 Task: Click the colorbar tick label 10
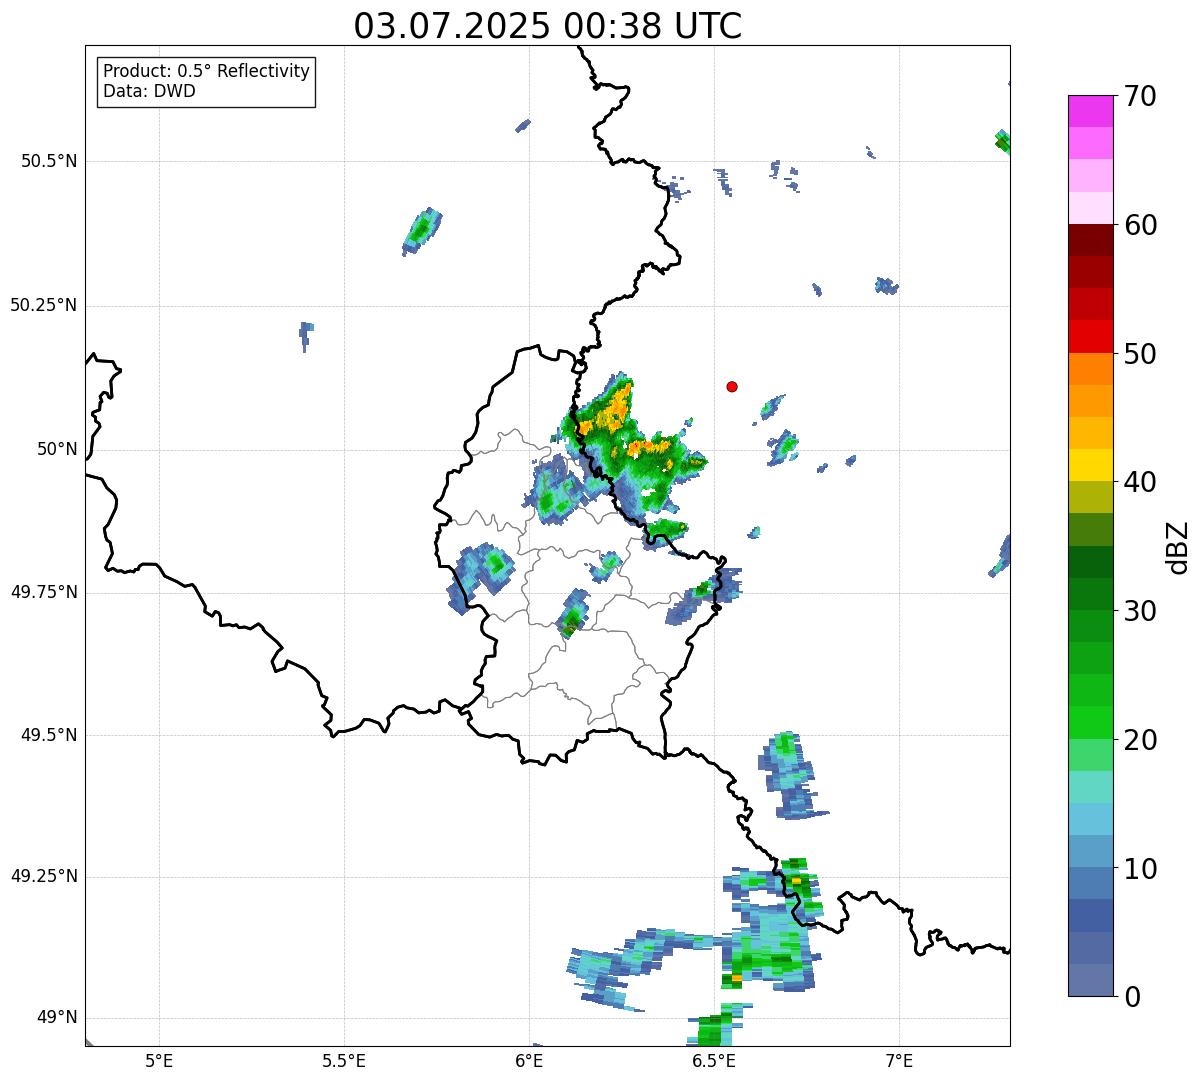(x=1139, y=868)
